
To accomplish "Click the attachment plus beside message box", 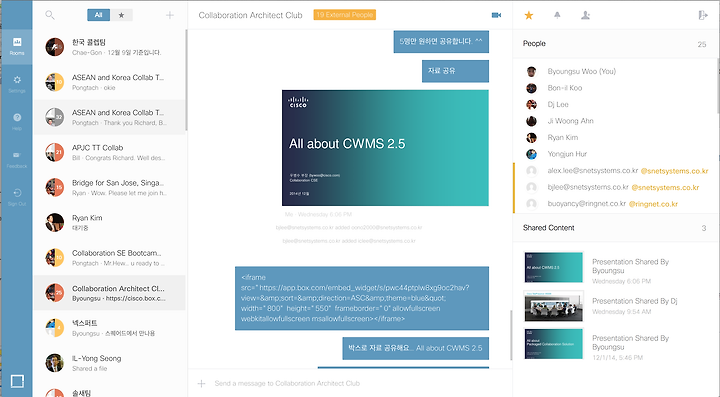I will (201, 383).
